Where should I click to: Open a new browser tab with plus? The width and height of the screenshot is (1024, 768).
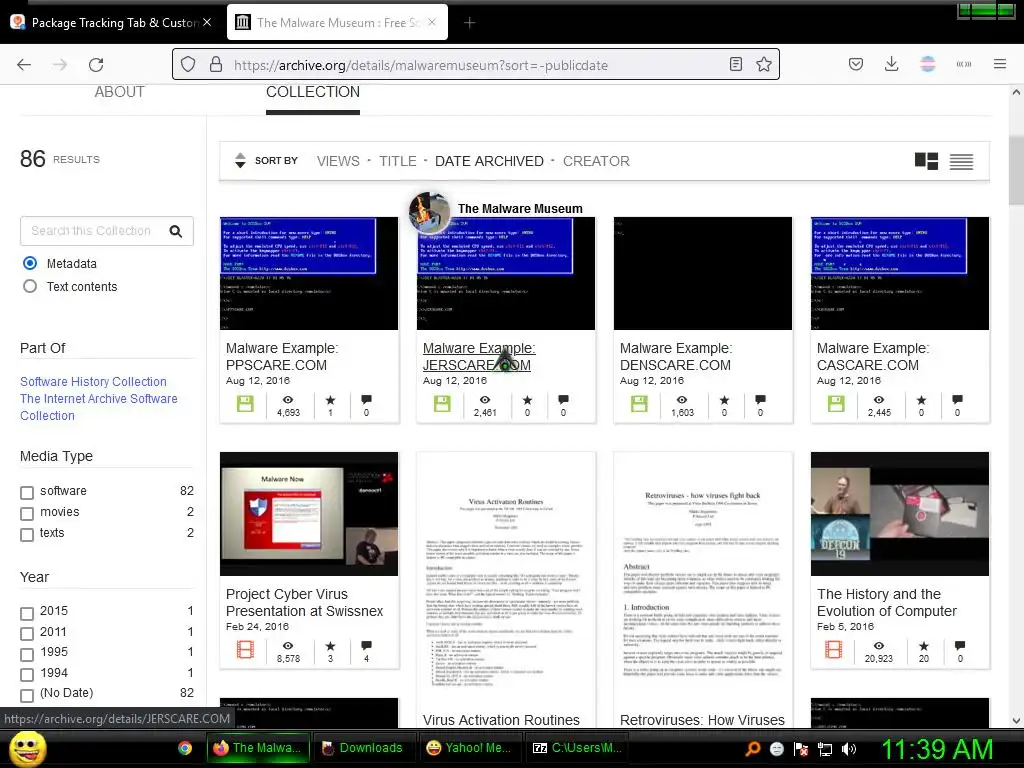coord(469,23)
